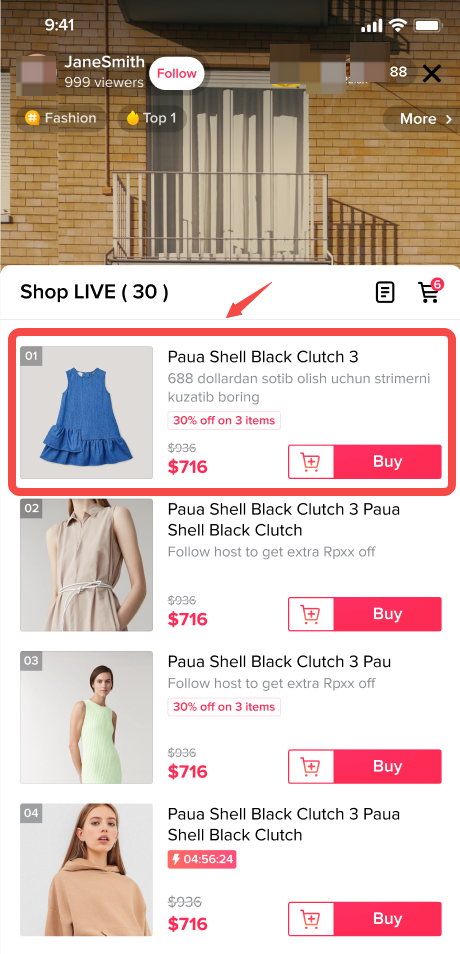
Task: Buy the tan hoodie item 04
Action: point(388,918)
